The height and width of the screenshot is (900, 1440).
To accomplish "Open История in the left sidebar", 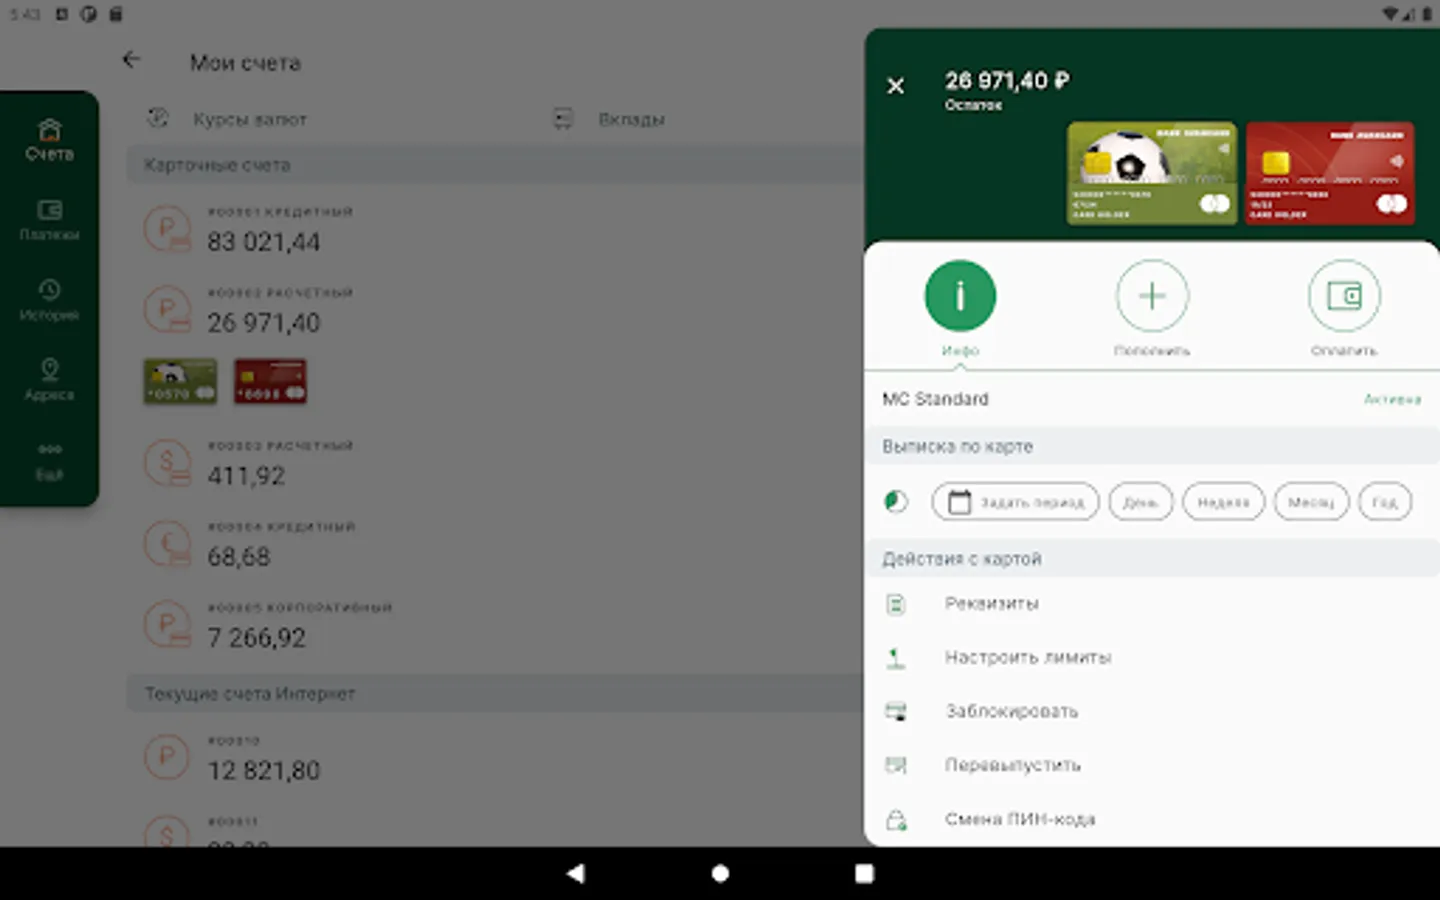I will pos(49,300).
